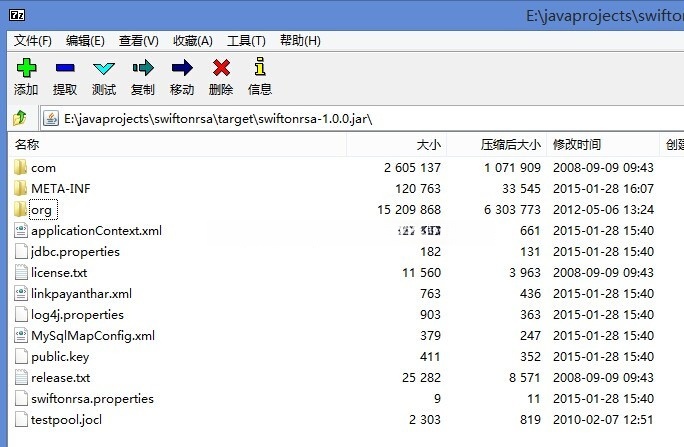The image size is (684, 447).
Task: Select the file name public.key
Action: (60, 357)
